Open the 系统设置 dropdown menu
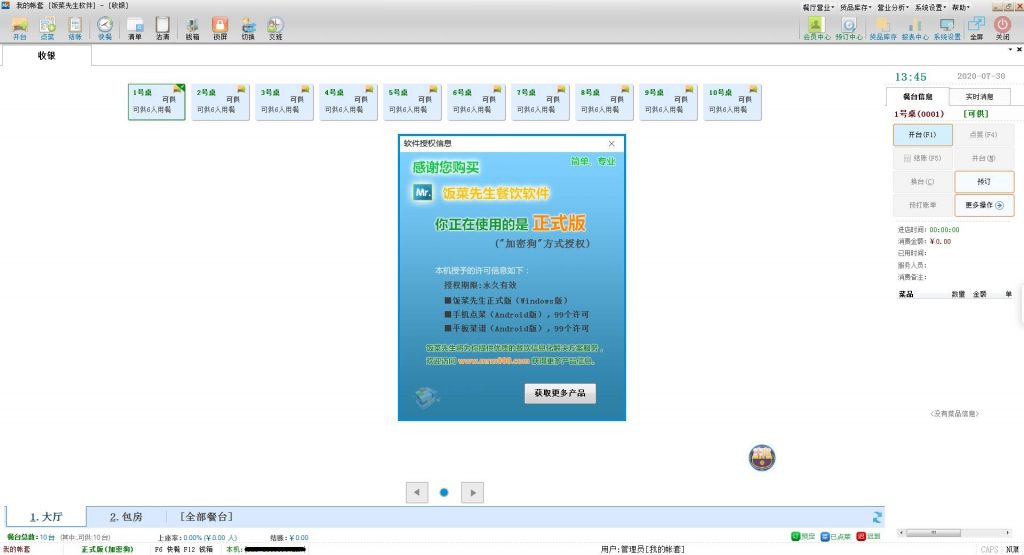The image size is (1024, 555). (x=931, y=7)
